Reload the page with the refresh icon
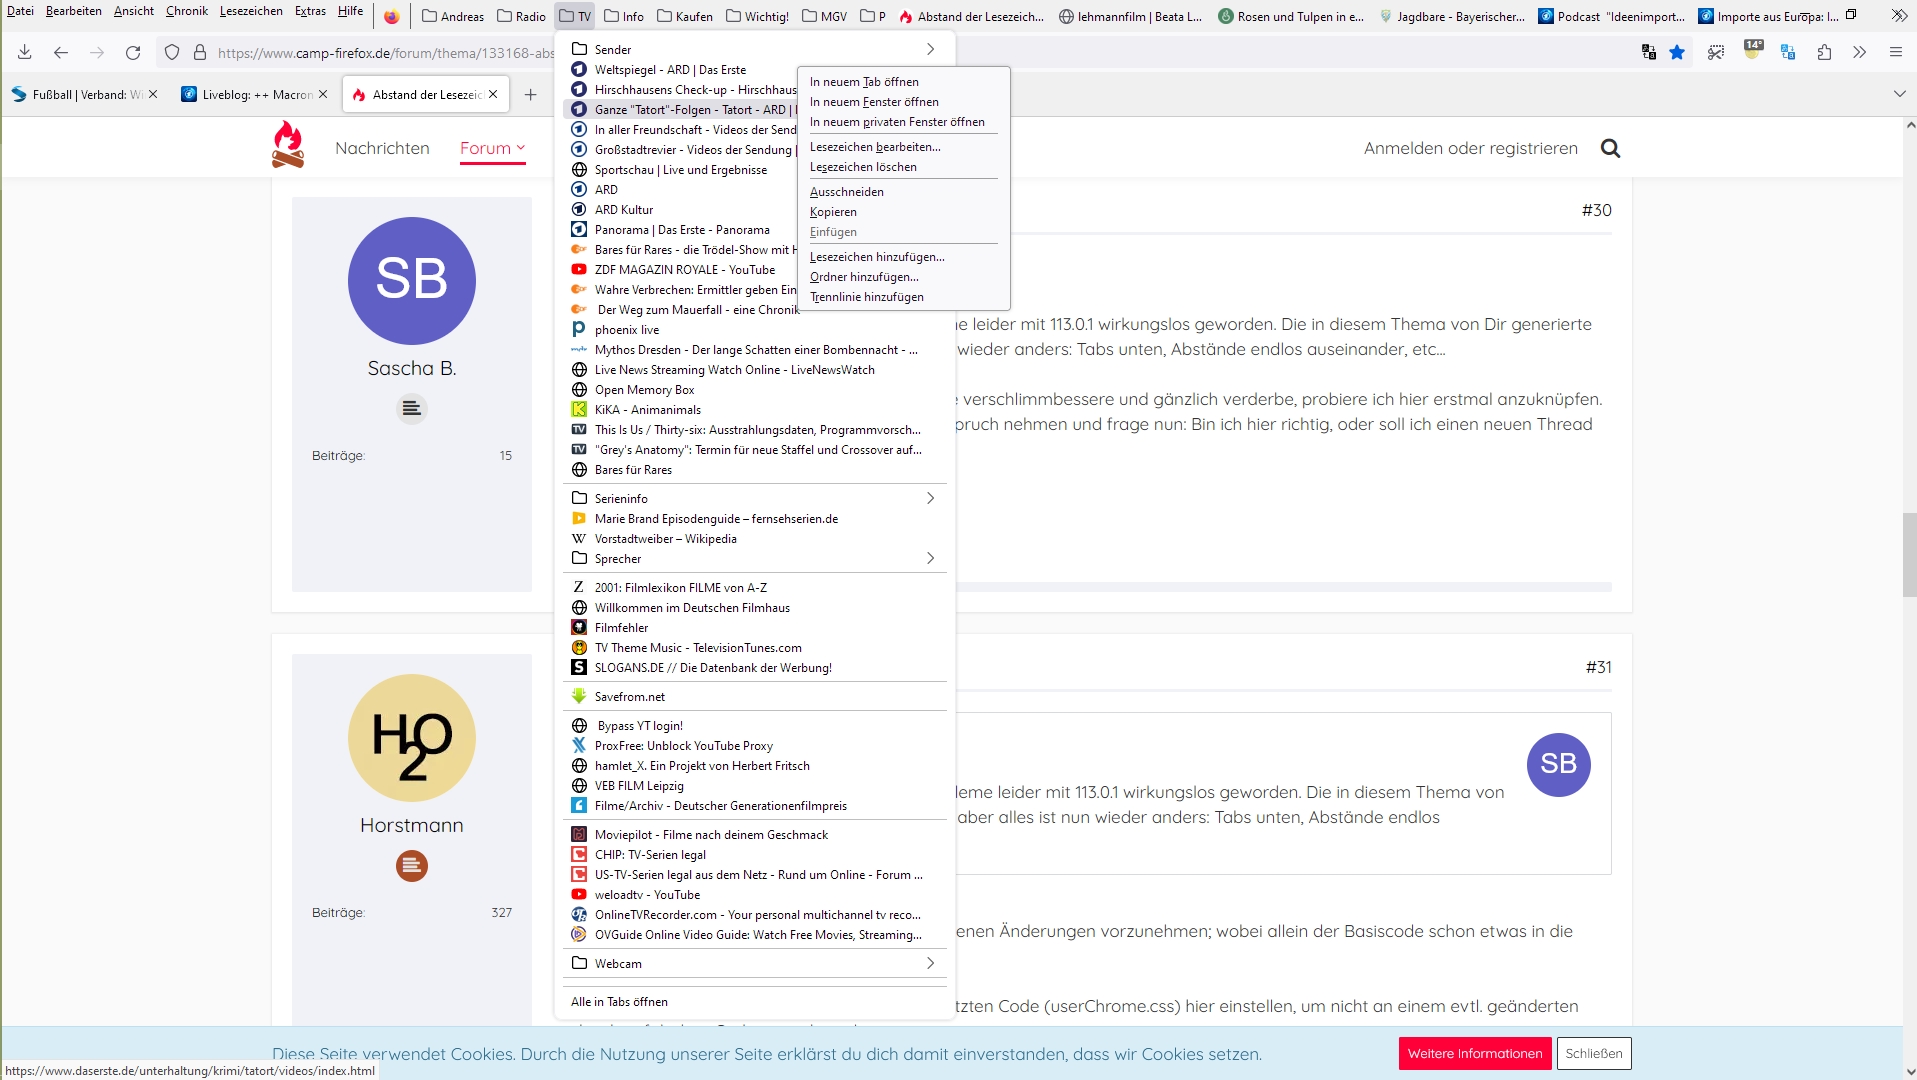Screen dimensions: 1917x1080 (133, 53)
